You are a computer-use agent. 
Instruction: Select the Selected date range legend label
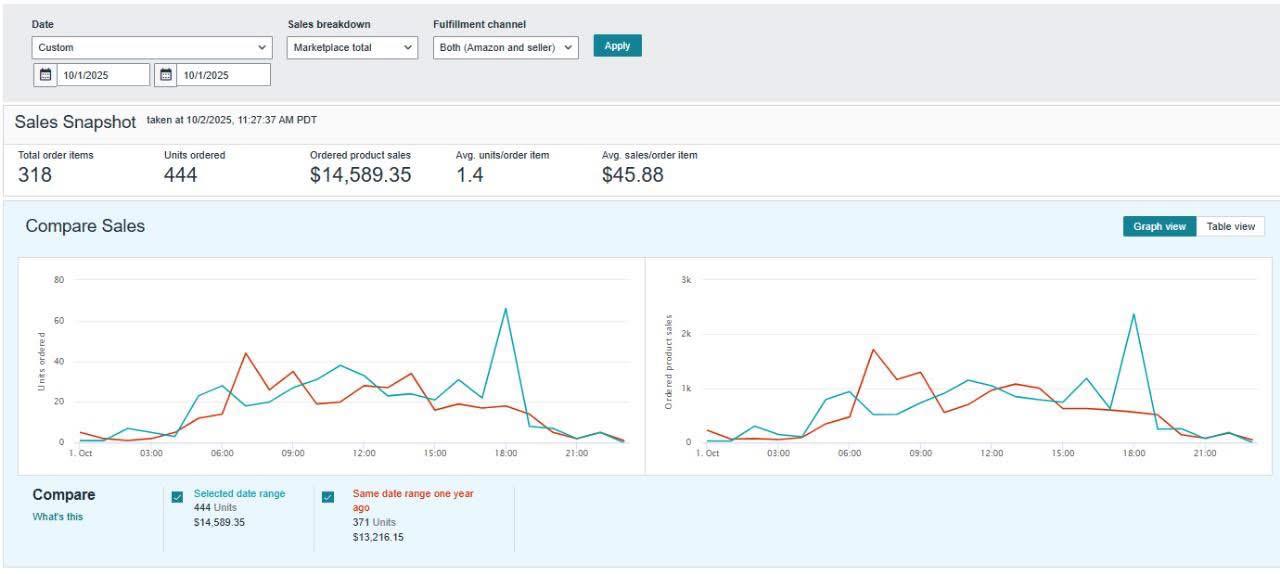(239, 494)
